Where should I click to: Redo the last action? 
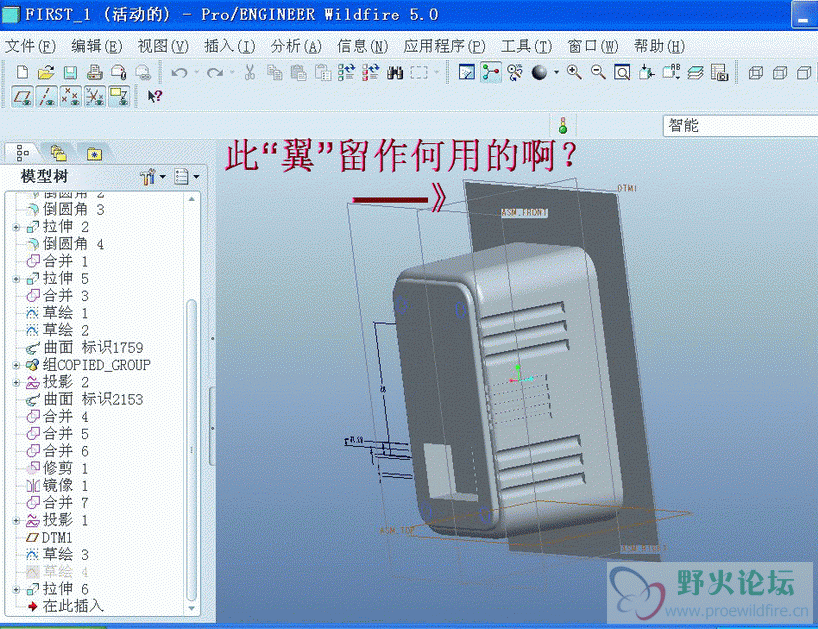pos(214,72)
